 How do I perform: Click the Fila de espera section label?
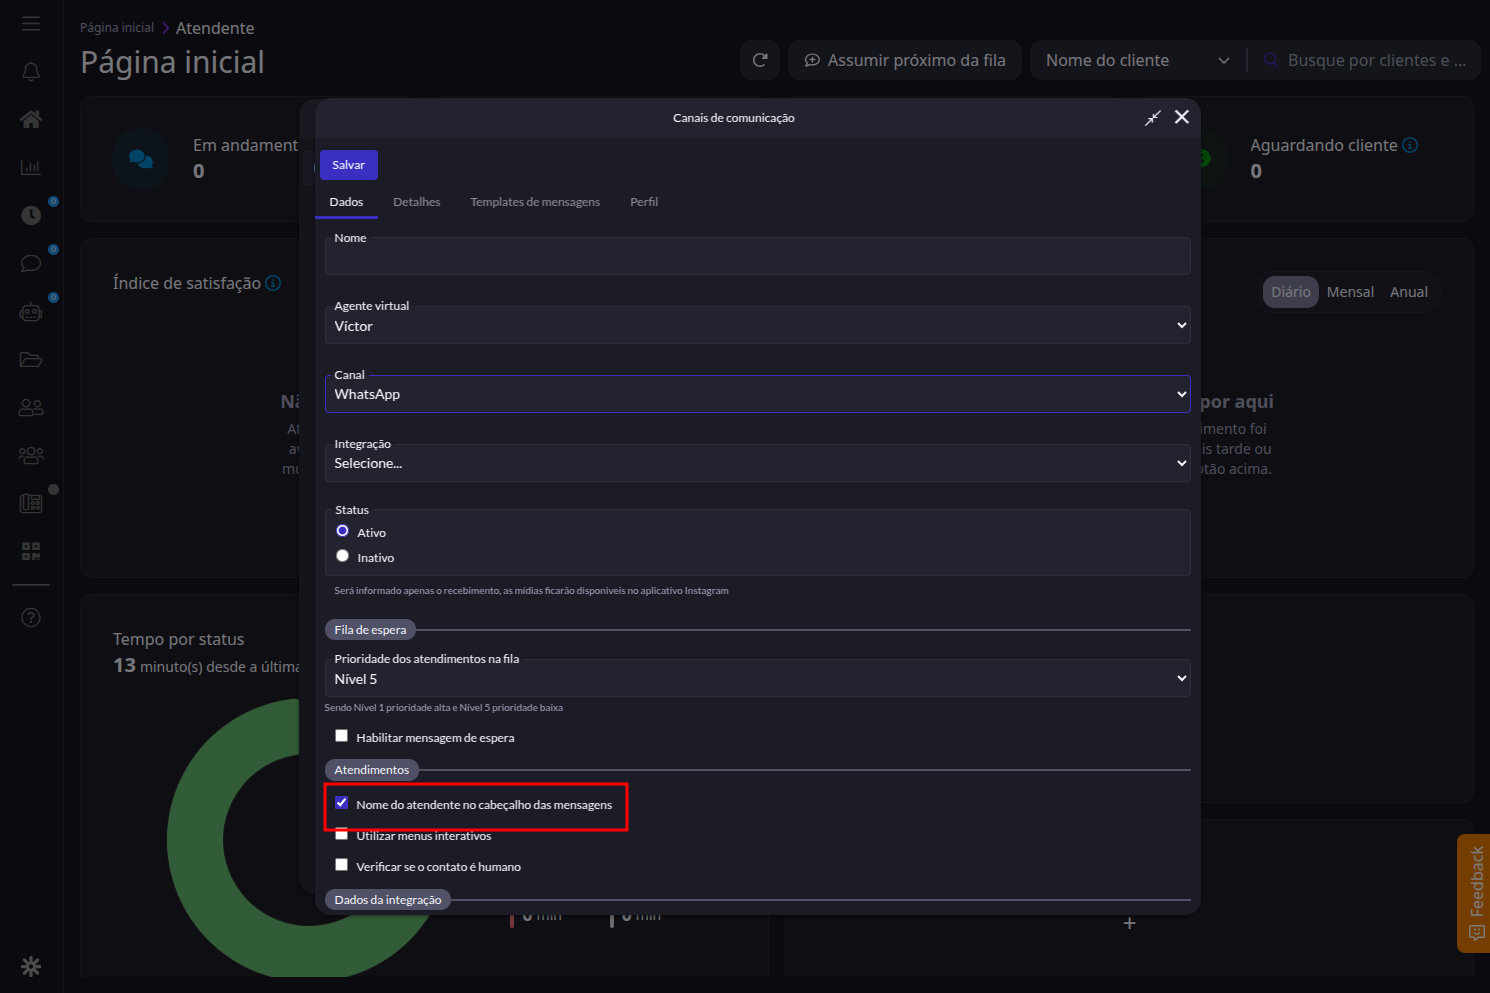pos(370,630)
